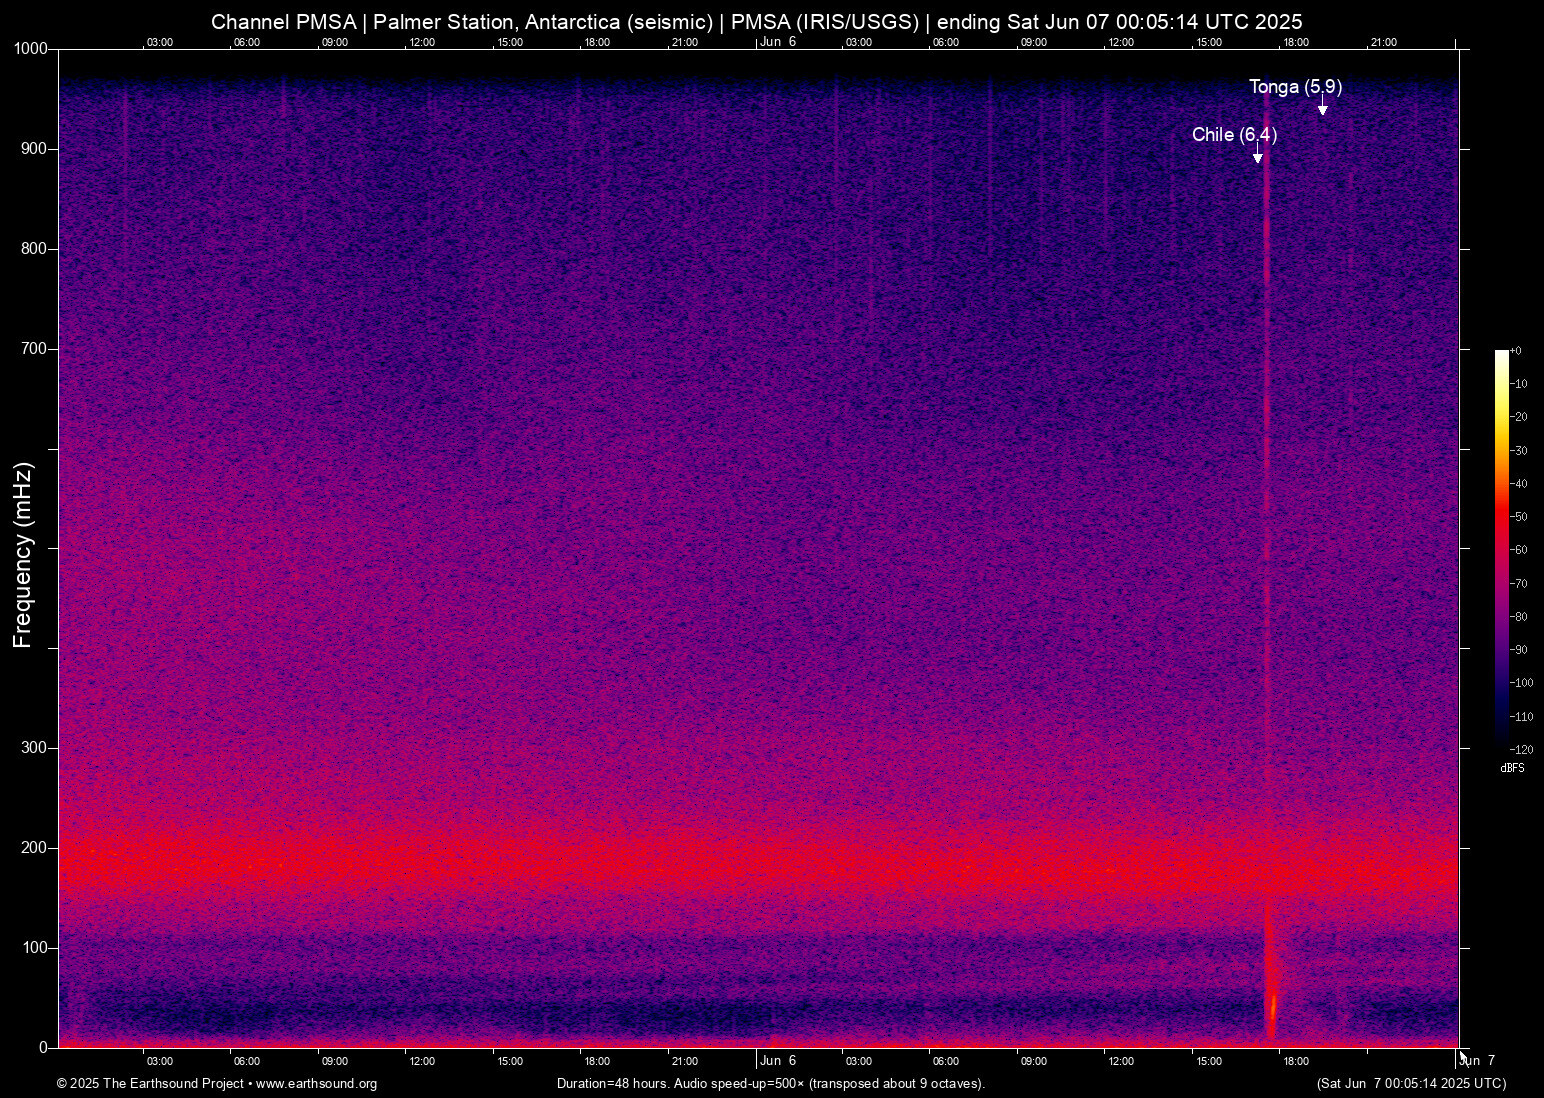Viewport: 1544px width, 1098px height.
Task: Click the bottom-right timestamp in parentheses
Action: [x=1411, y=1084]
